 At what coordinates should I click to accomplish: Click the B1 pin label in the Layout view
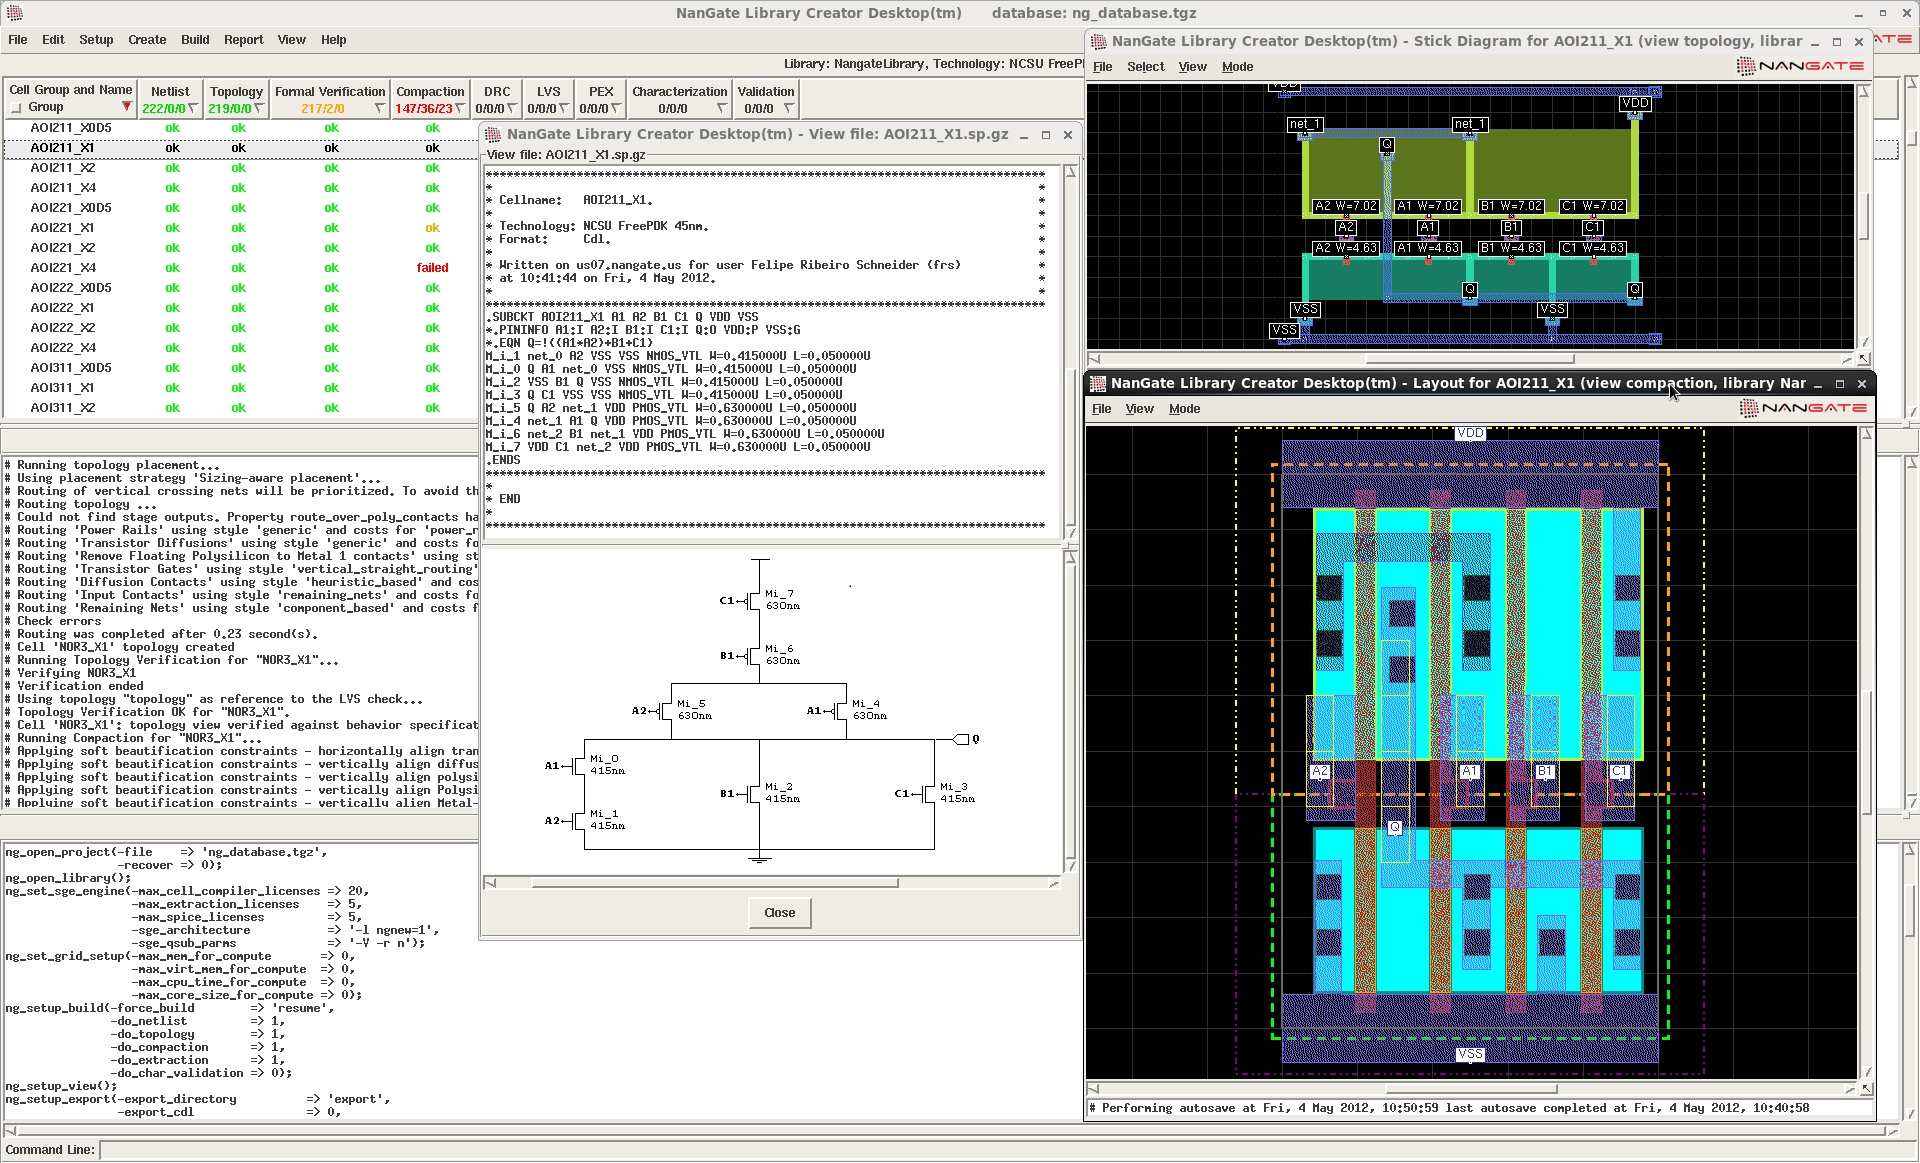click(x=1545, y=771)
